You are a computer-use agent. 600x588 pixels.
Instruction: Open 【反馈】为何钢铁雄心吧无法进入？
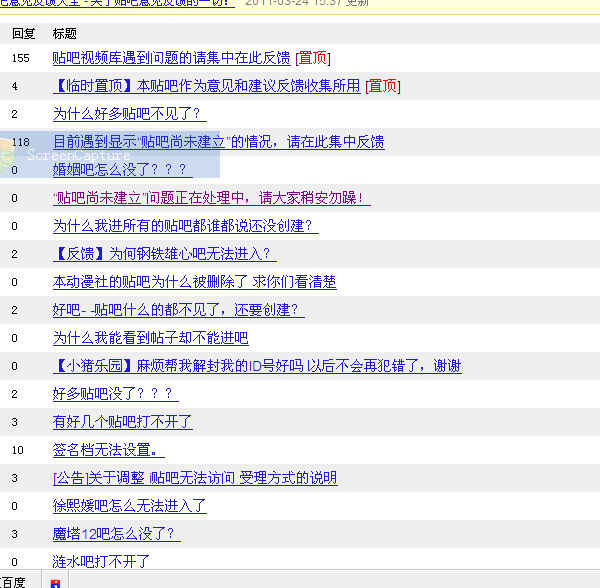(x=164, y=254)
